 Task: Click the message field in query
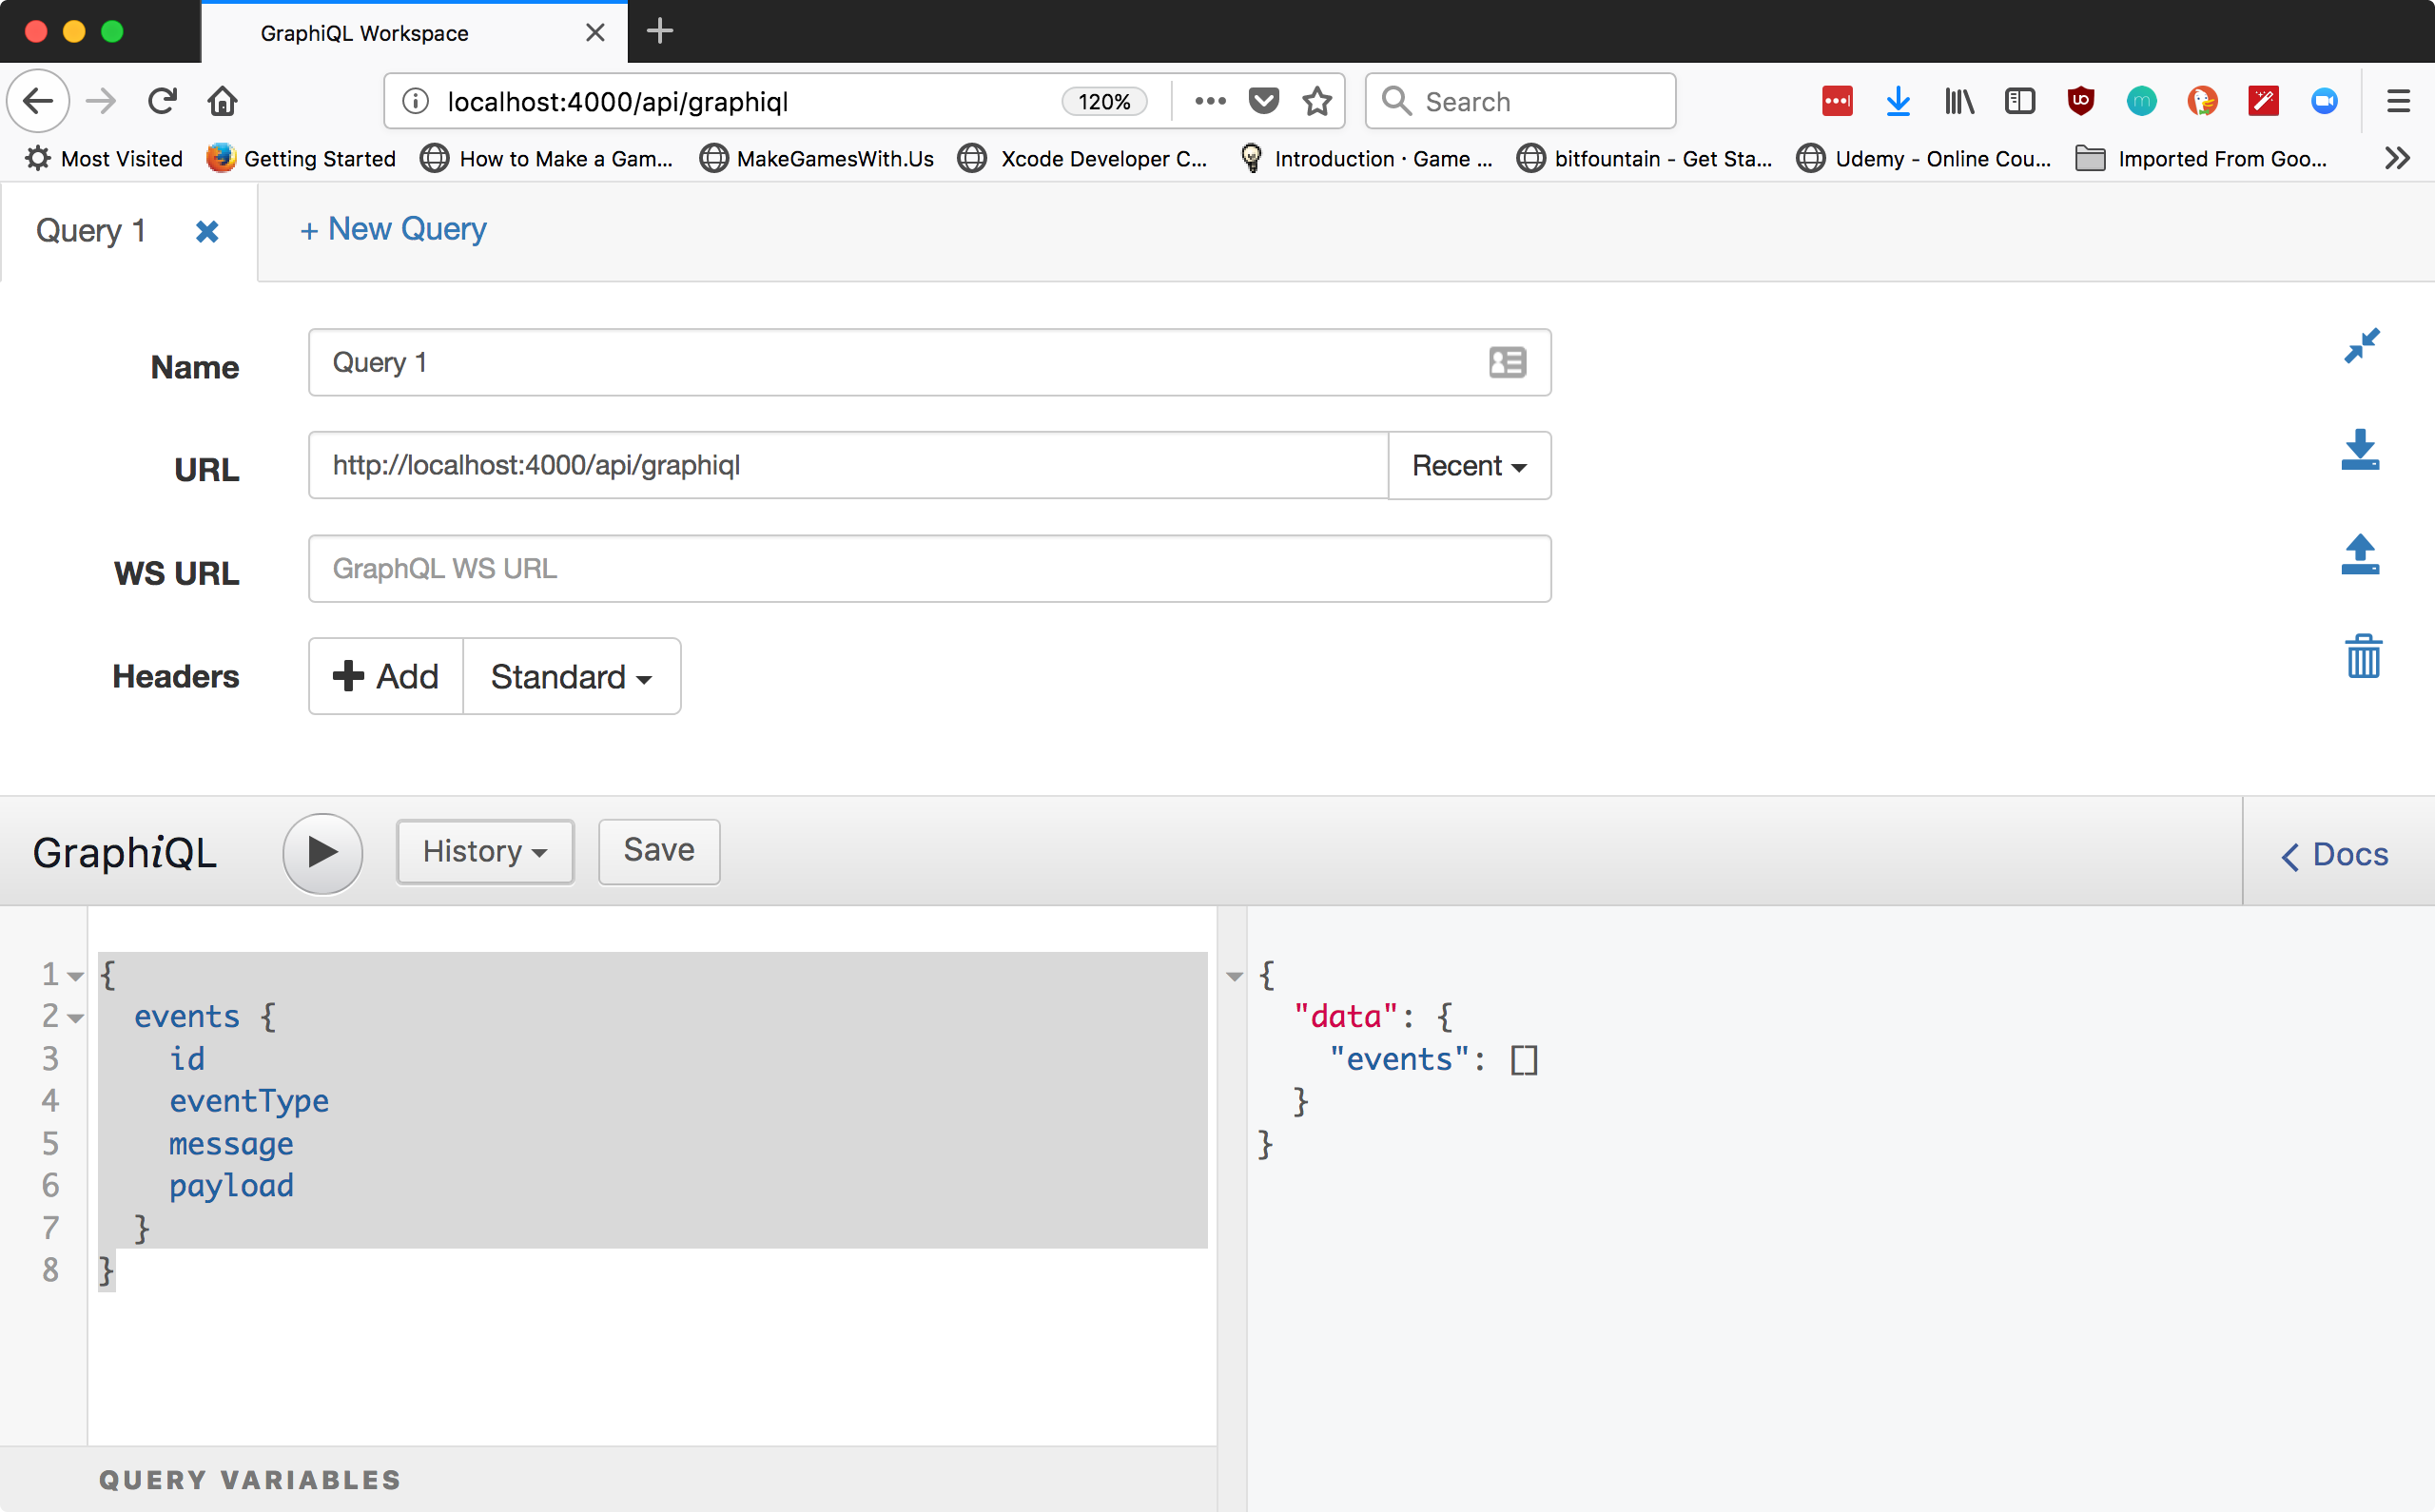[231, 1143]
